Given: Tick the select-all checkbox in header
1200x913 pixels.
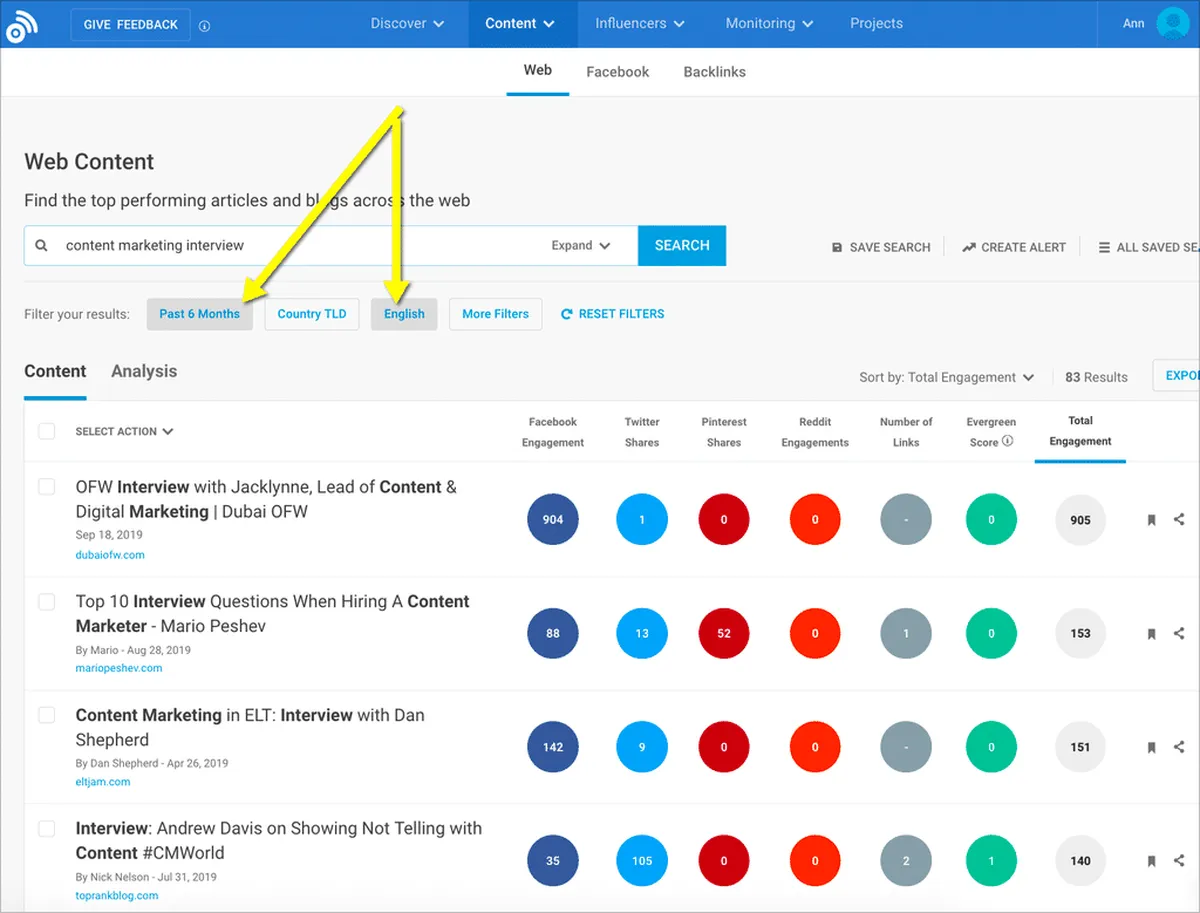Looking at the screenshot, I should point(46,431).
